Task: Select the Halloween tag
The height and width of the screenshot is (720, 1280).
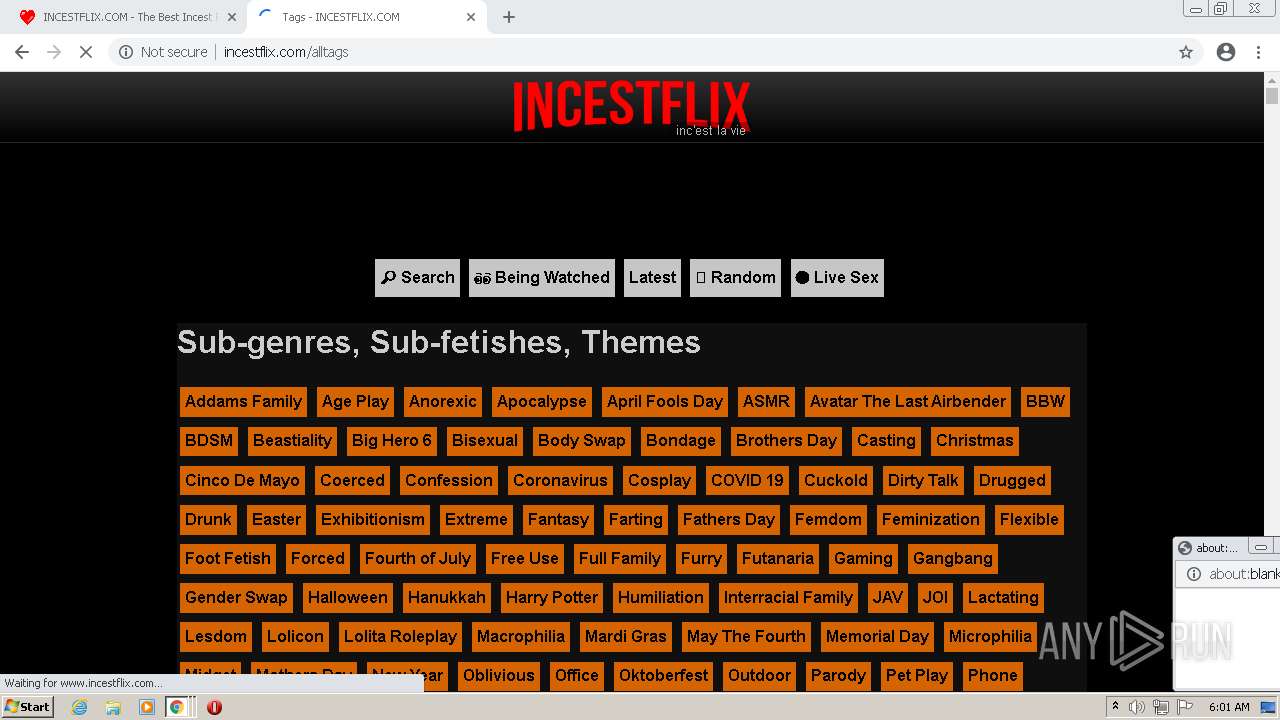Action: pos(347,598)
